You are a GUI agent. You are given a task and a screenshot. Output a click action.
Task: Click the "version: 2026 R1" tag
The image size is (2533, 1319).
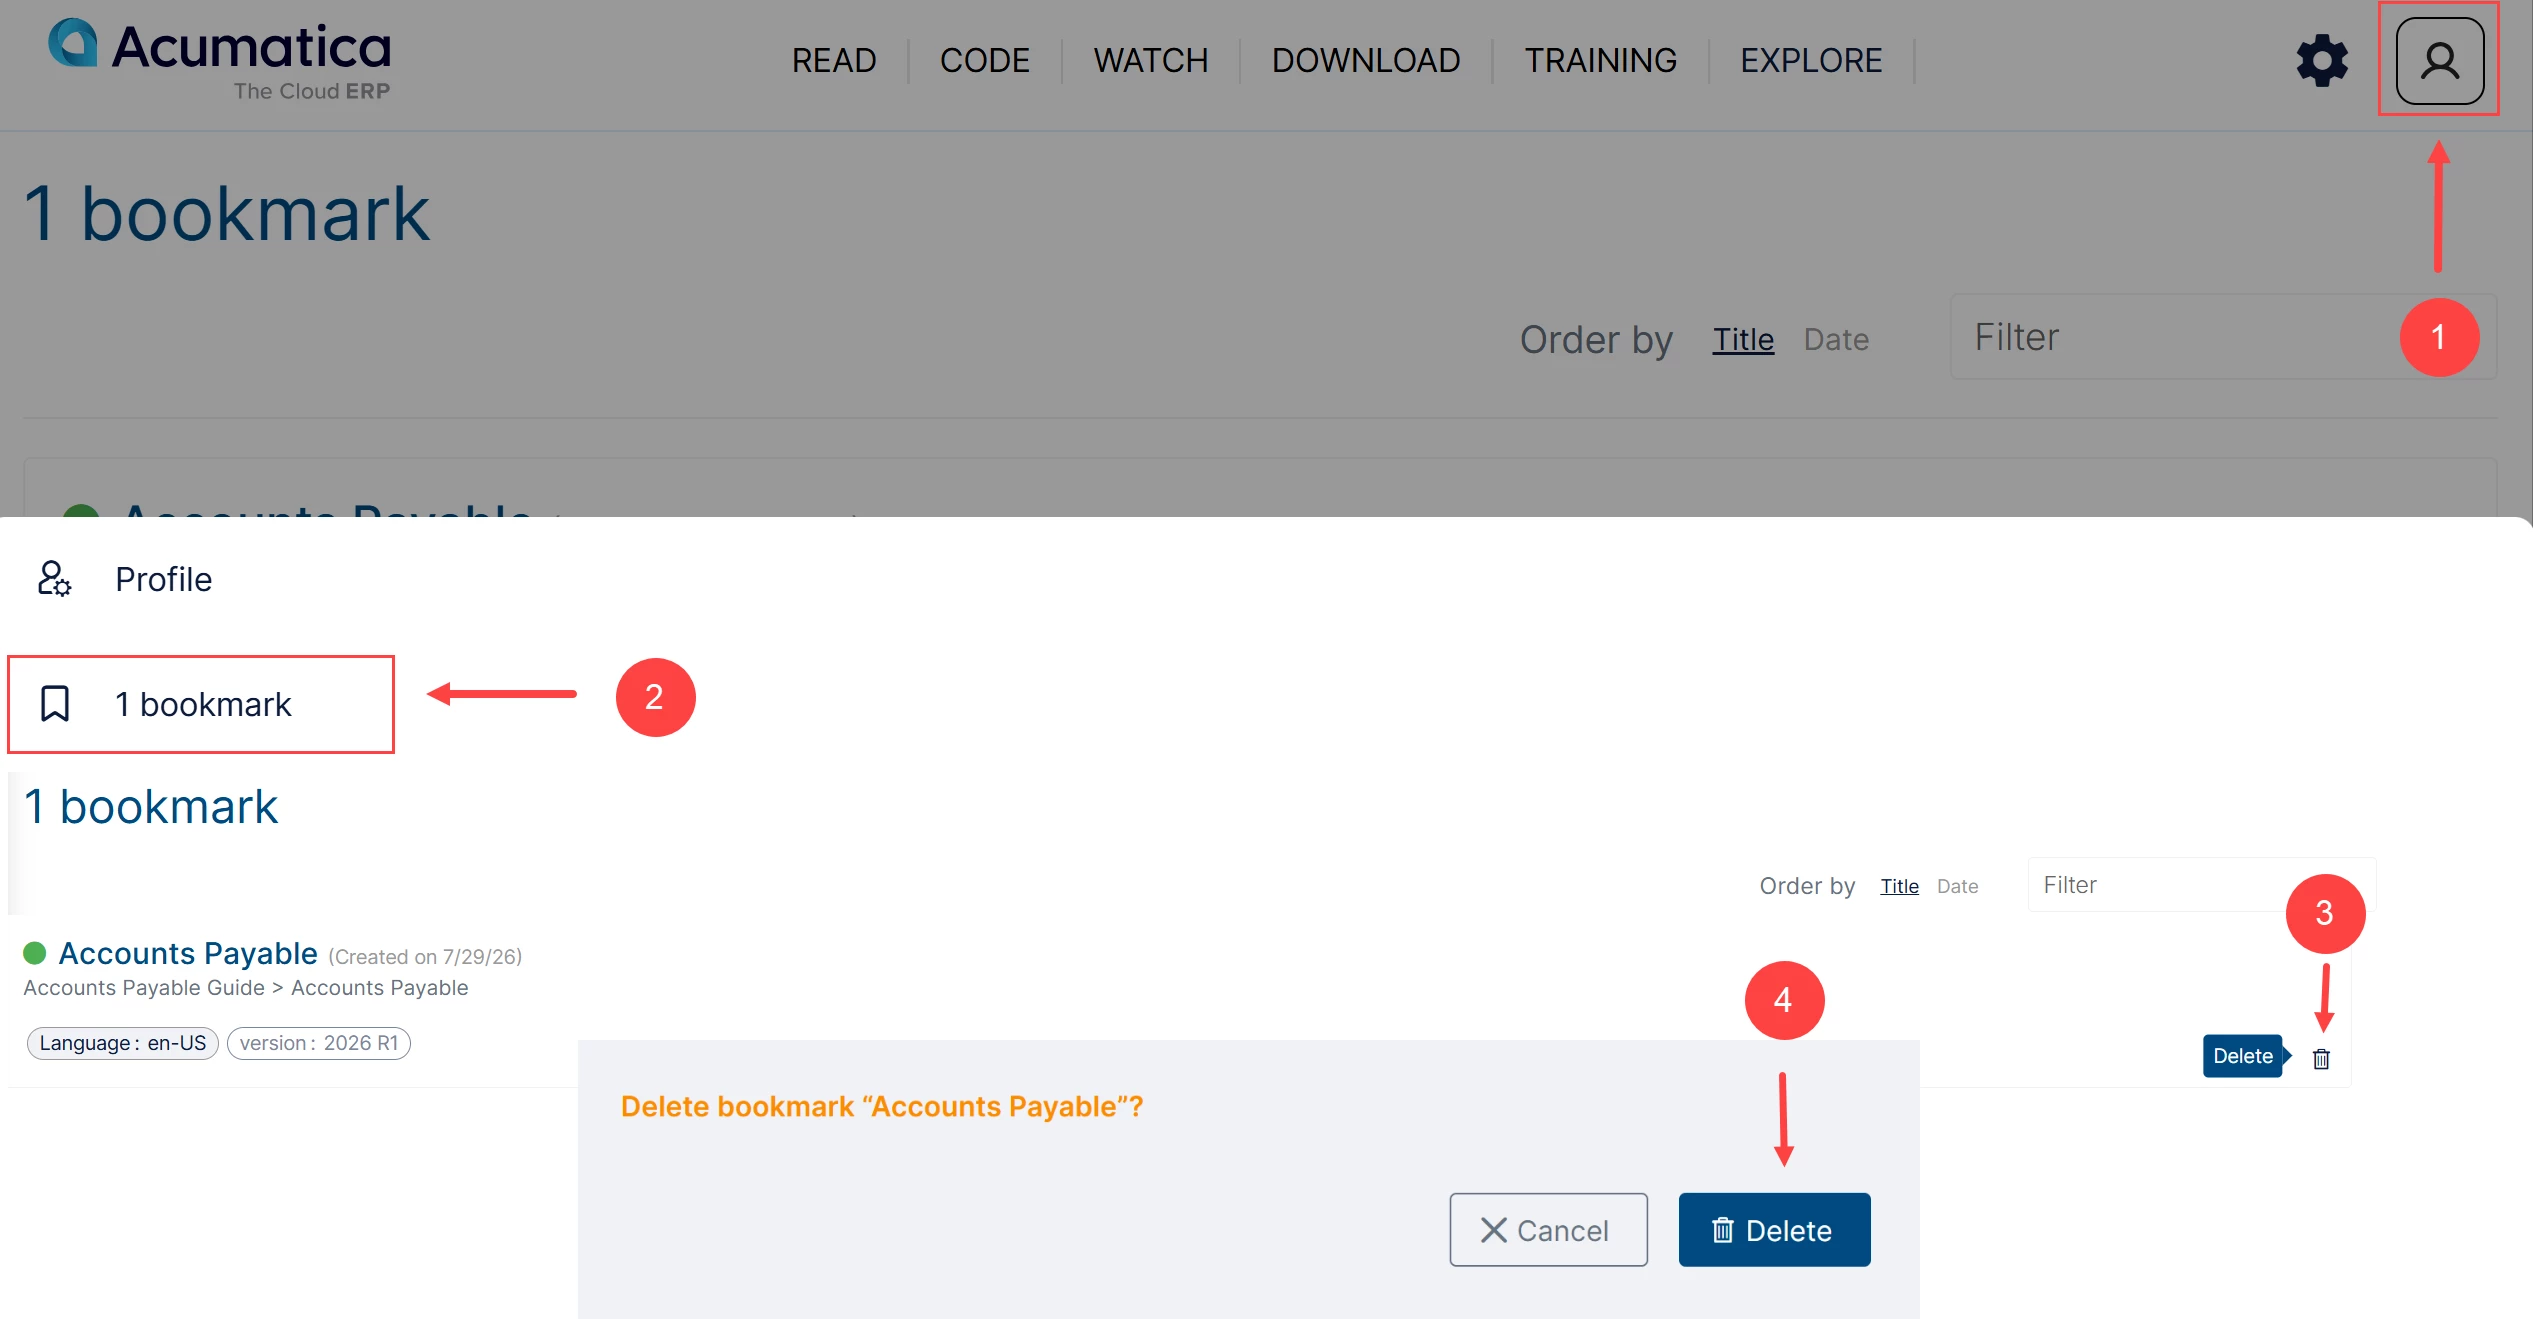(x=319, y=1043)
